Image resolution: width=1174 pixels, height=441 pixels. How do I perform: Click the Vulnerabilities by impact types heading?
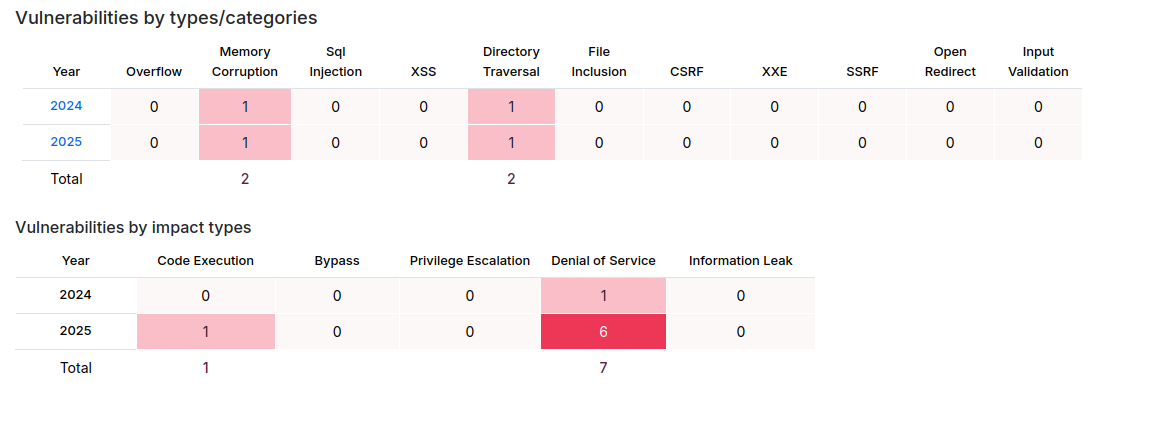(x=133, y=227)
